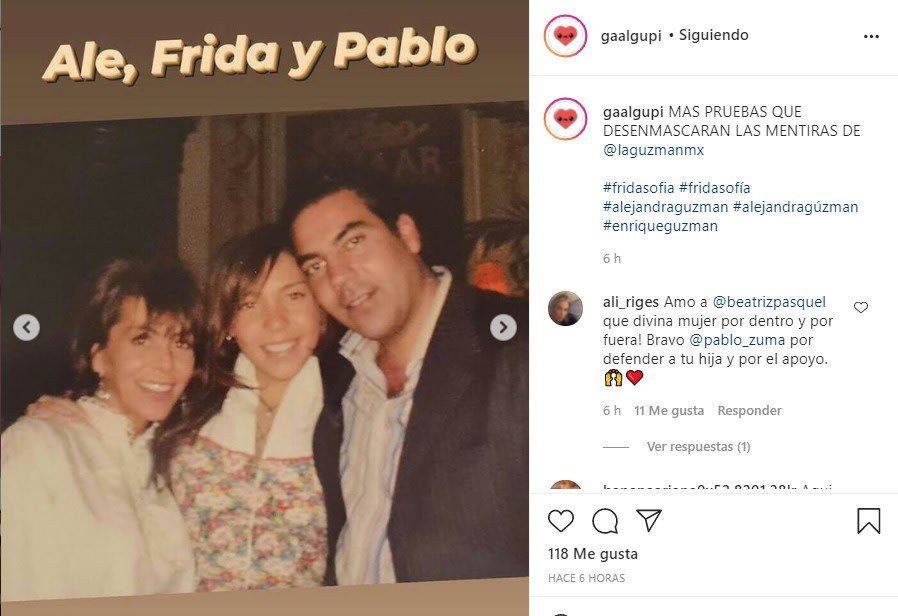Viewport: 898px width, 616px height.
Task: Open gaalgupi profile avatar in header
Action: (565, 35)
